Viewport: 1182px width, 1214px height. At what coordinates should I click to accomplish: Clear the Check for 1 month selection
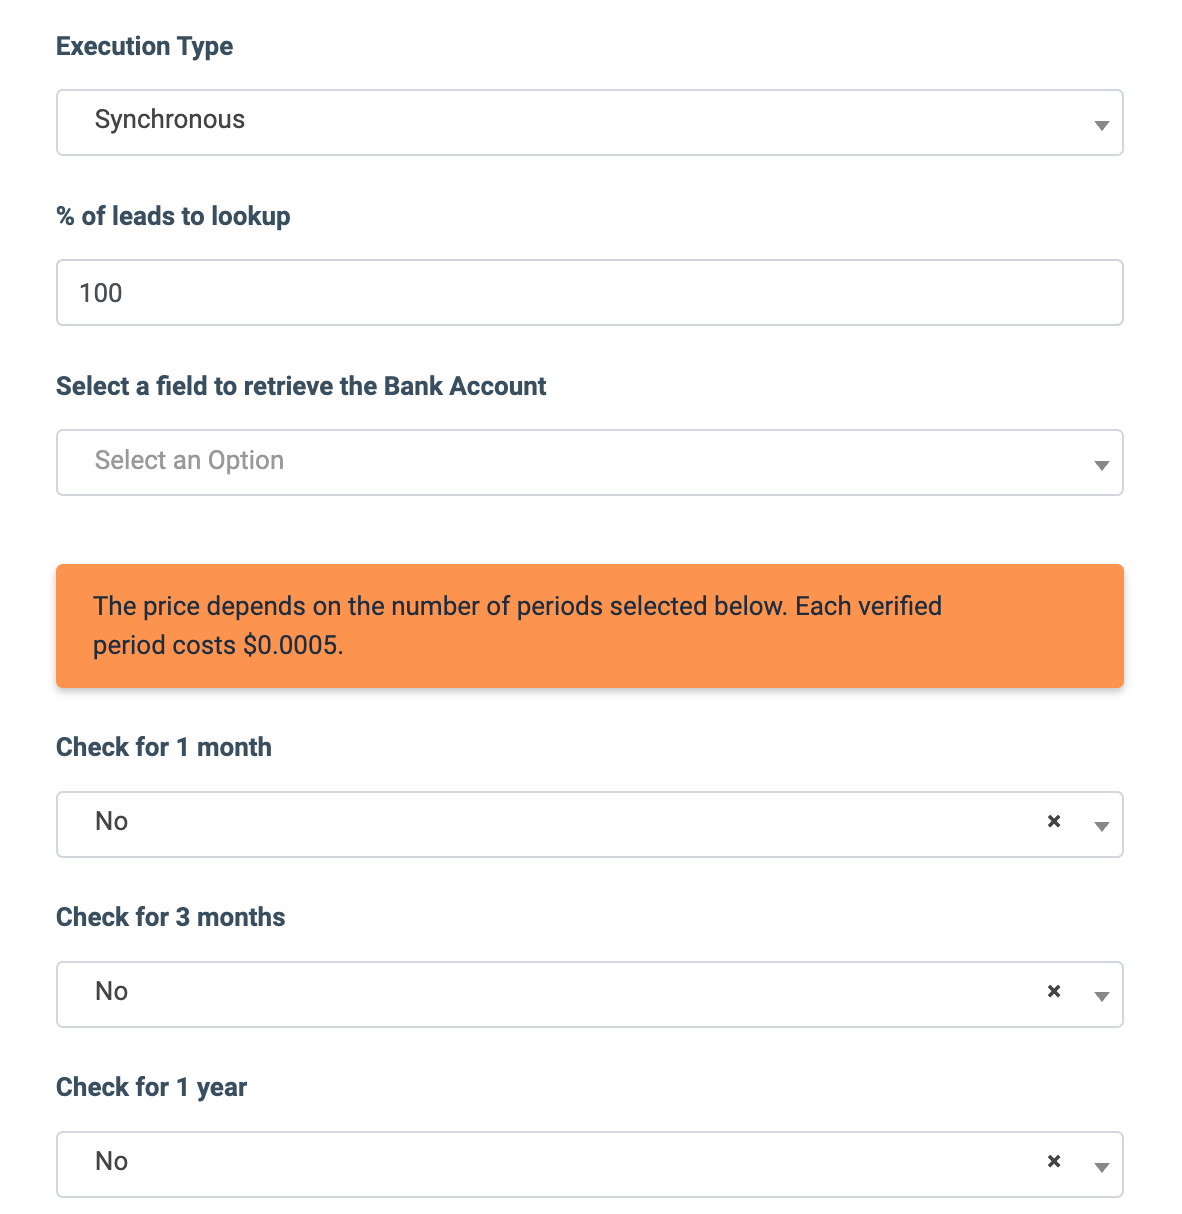pyautogui.click(x=1053, y=822)
